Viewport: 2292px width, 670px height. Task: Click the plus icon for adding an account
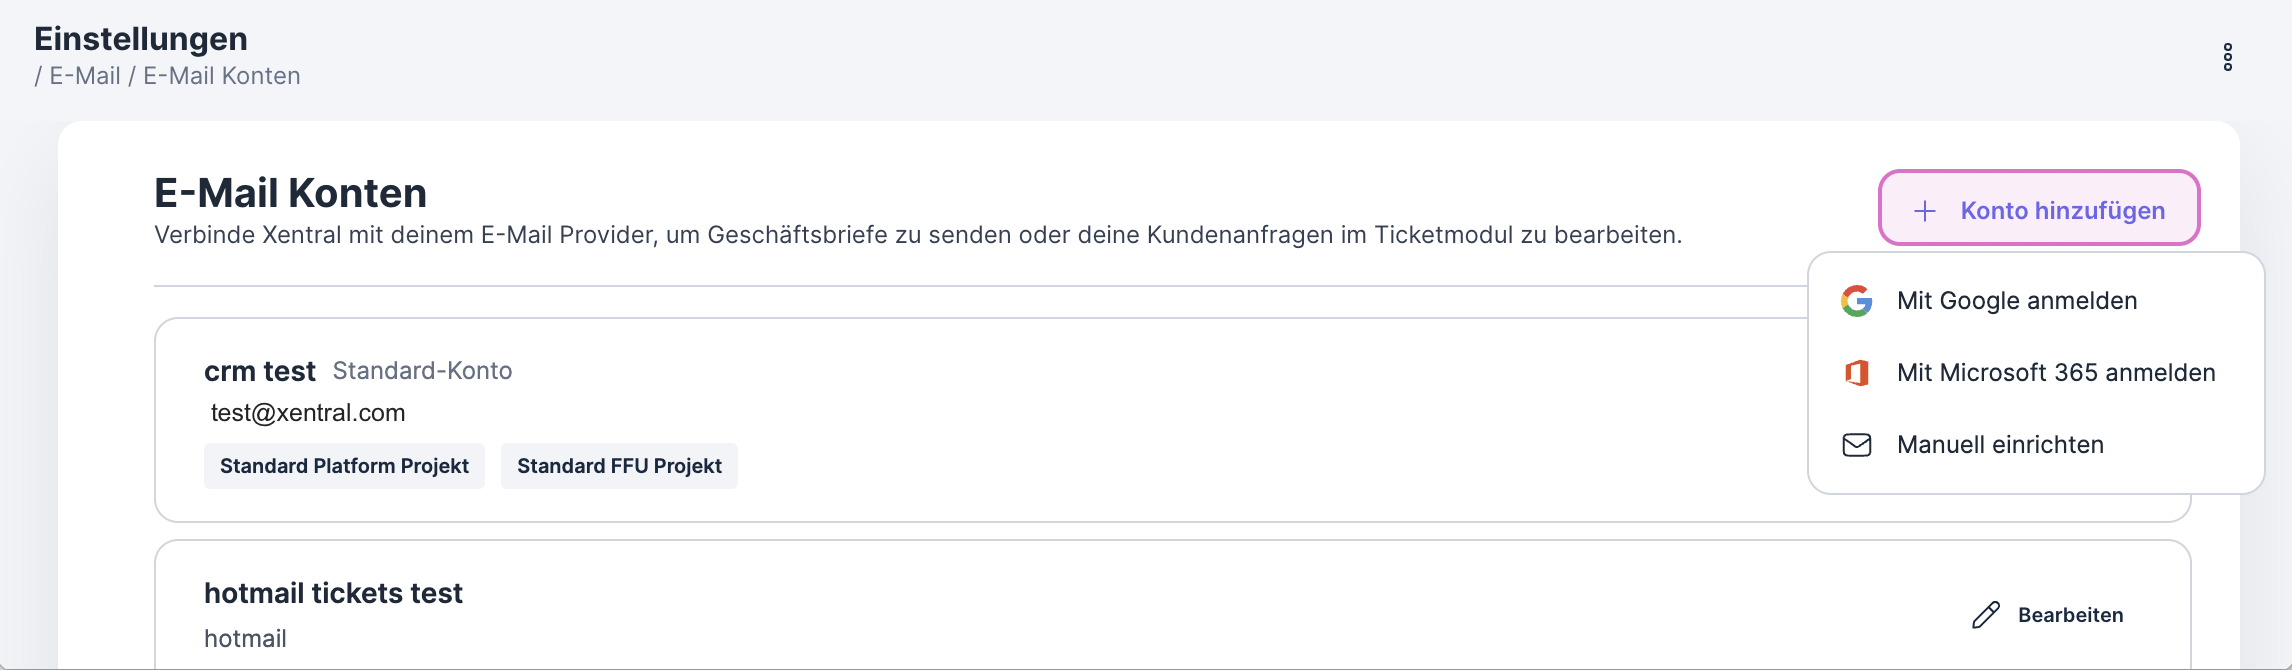click(1924, 211)
